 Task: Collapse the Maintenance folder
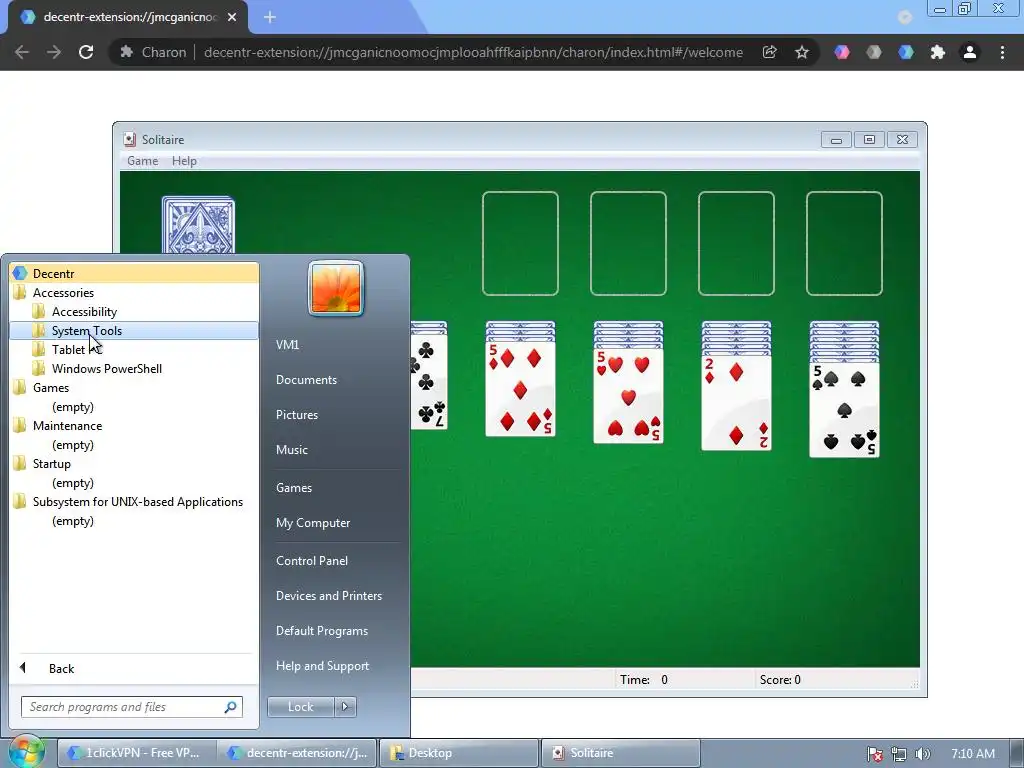[x=134, y=426]
